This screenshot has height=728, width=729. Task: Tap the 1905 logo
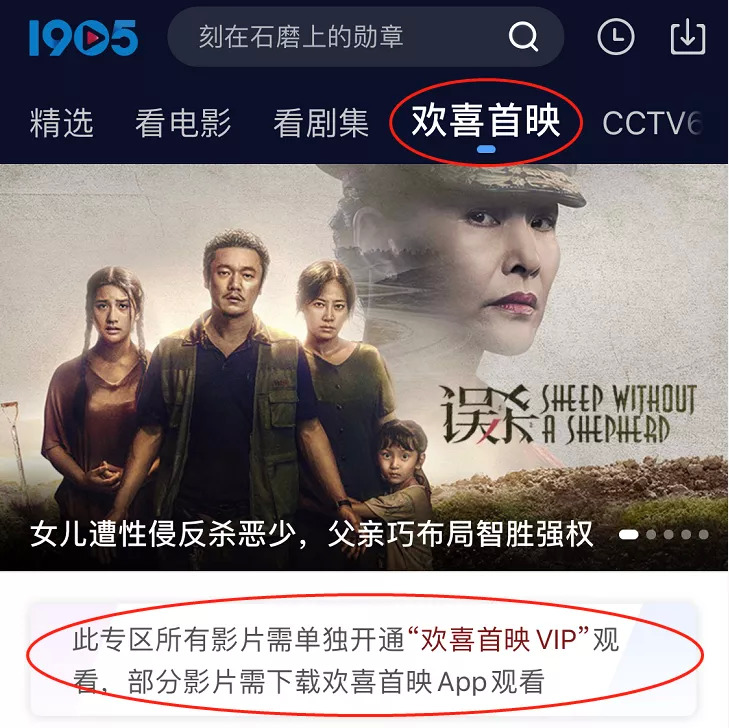pos(83,38)
